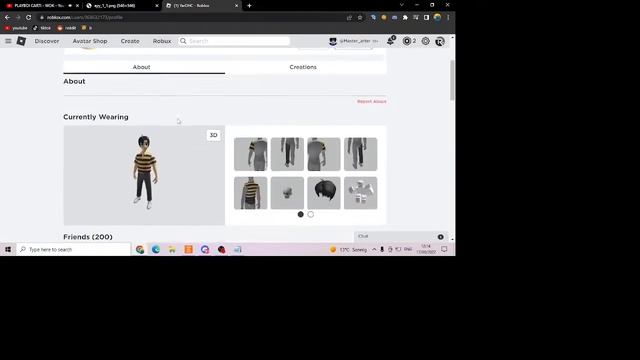This screenshot has height=360, width=640.
Task: Open File Explorer from the taskbar
Action: point(172,249)
